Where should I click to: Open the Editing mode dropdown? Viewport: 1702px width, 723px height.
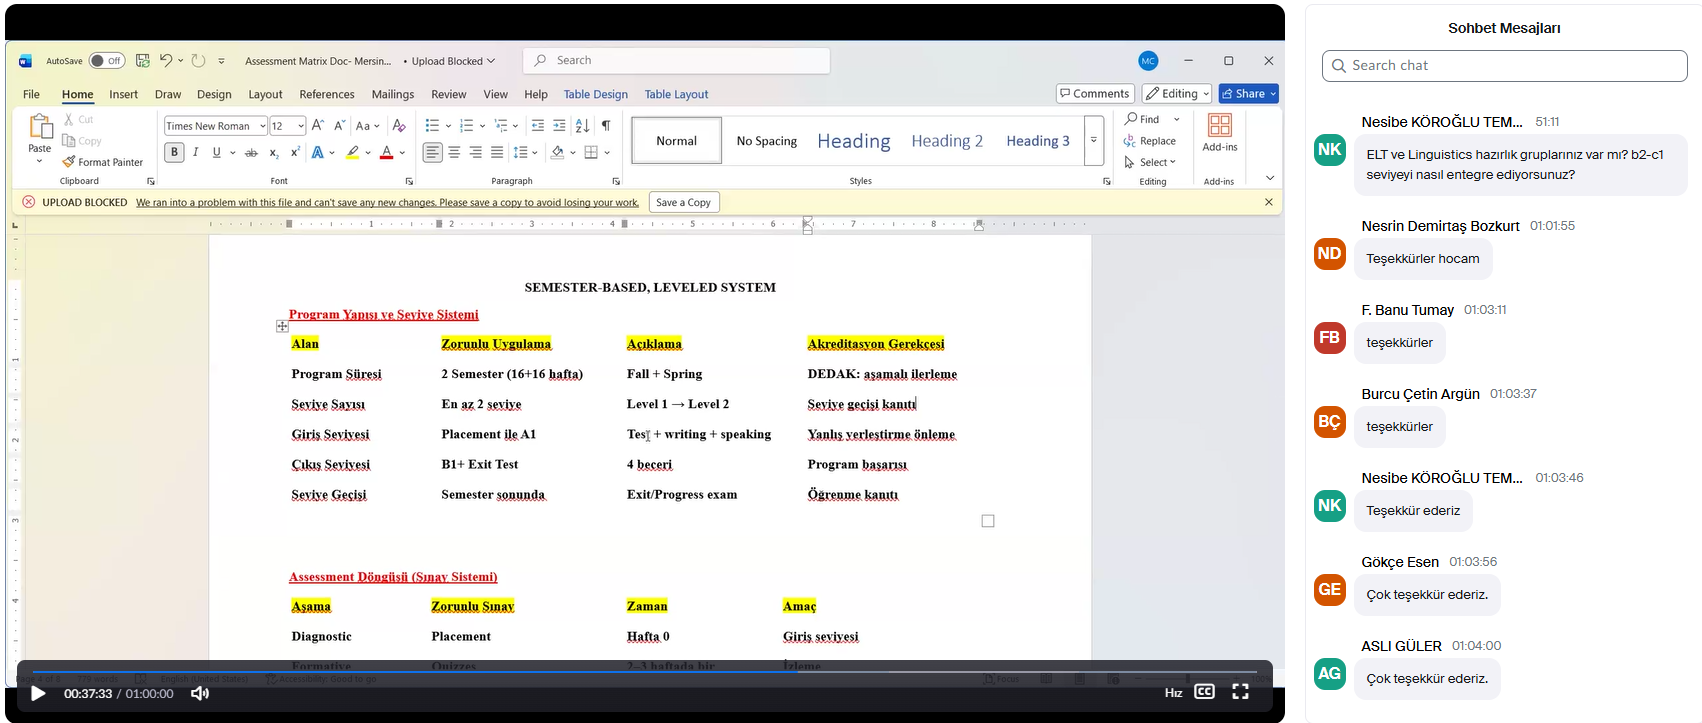coord(1178,94)
